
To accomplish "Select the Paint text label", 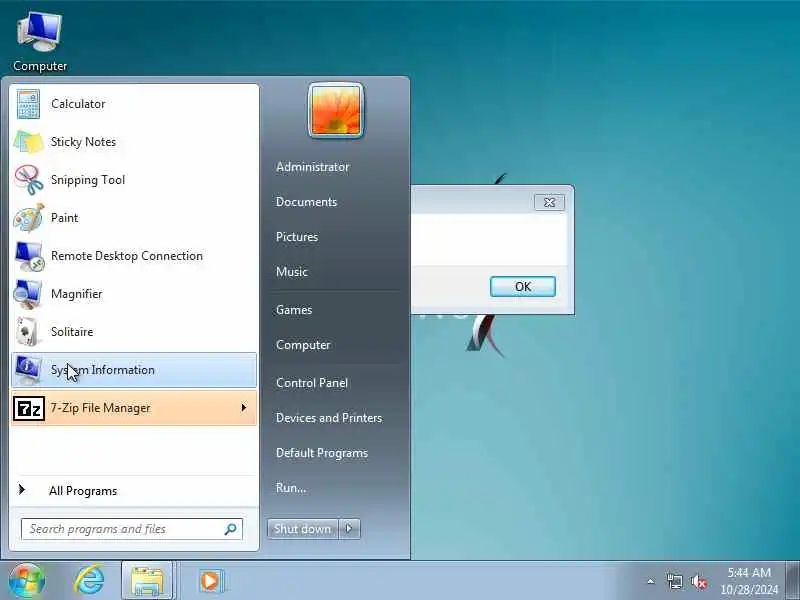I will point(64,218).
